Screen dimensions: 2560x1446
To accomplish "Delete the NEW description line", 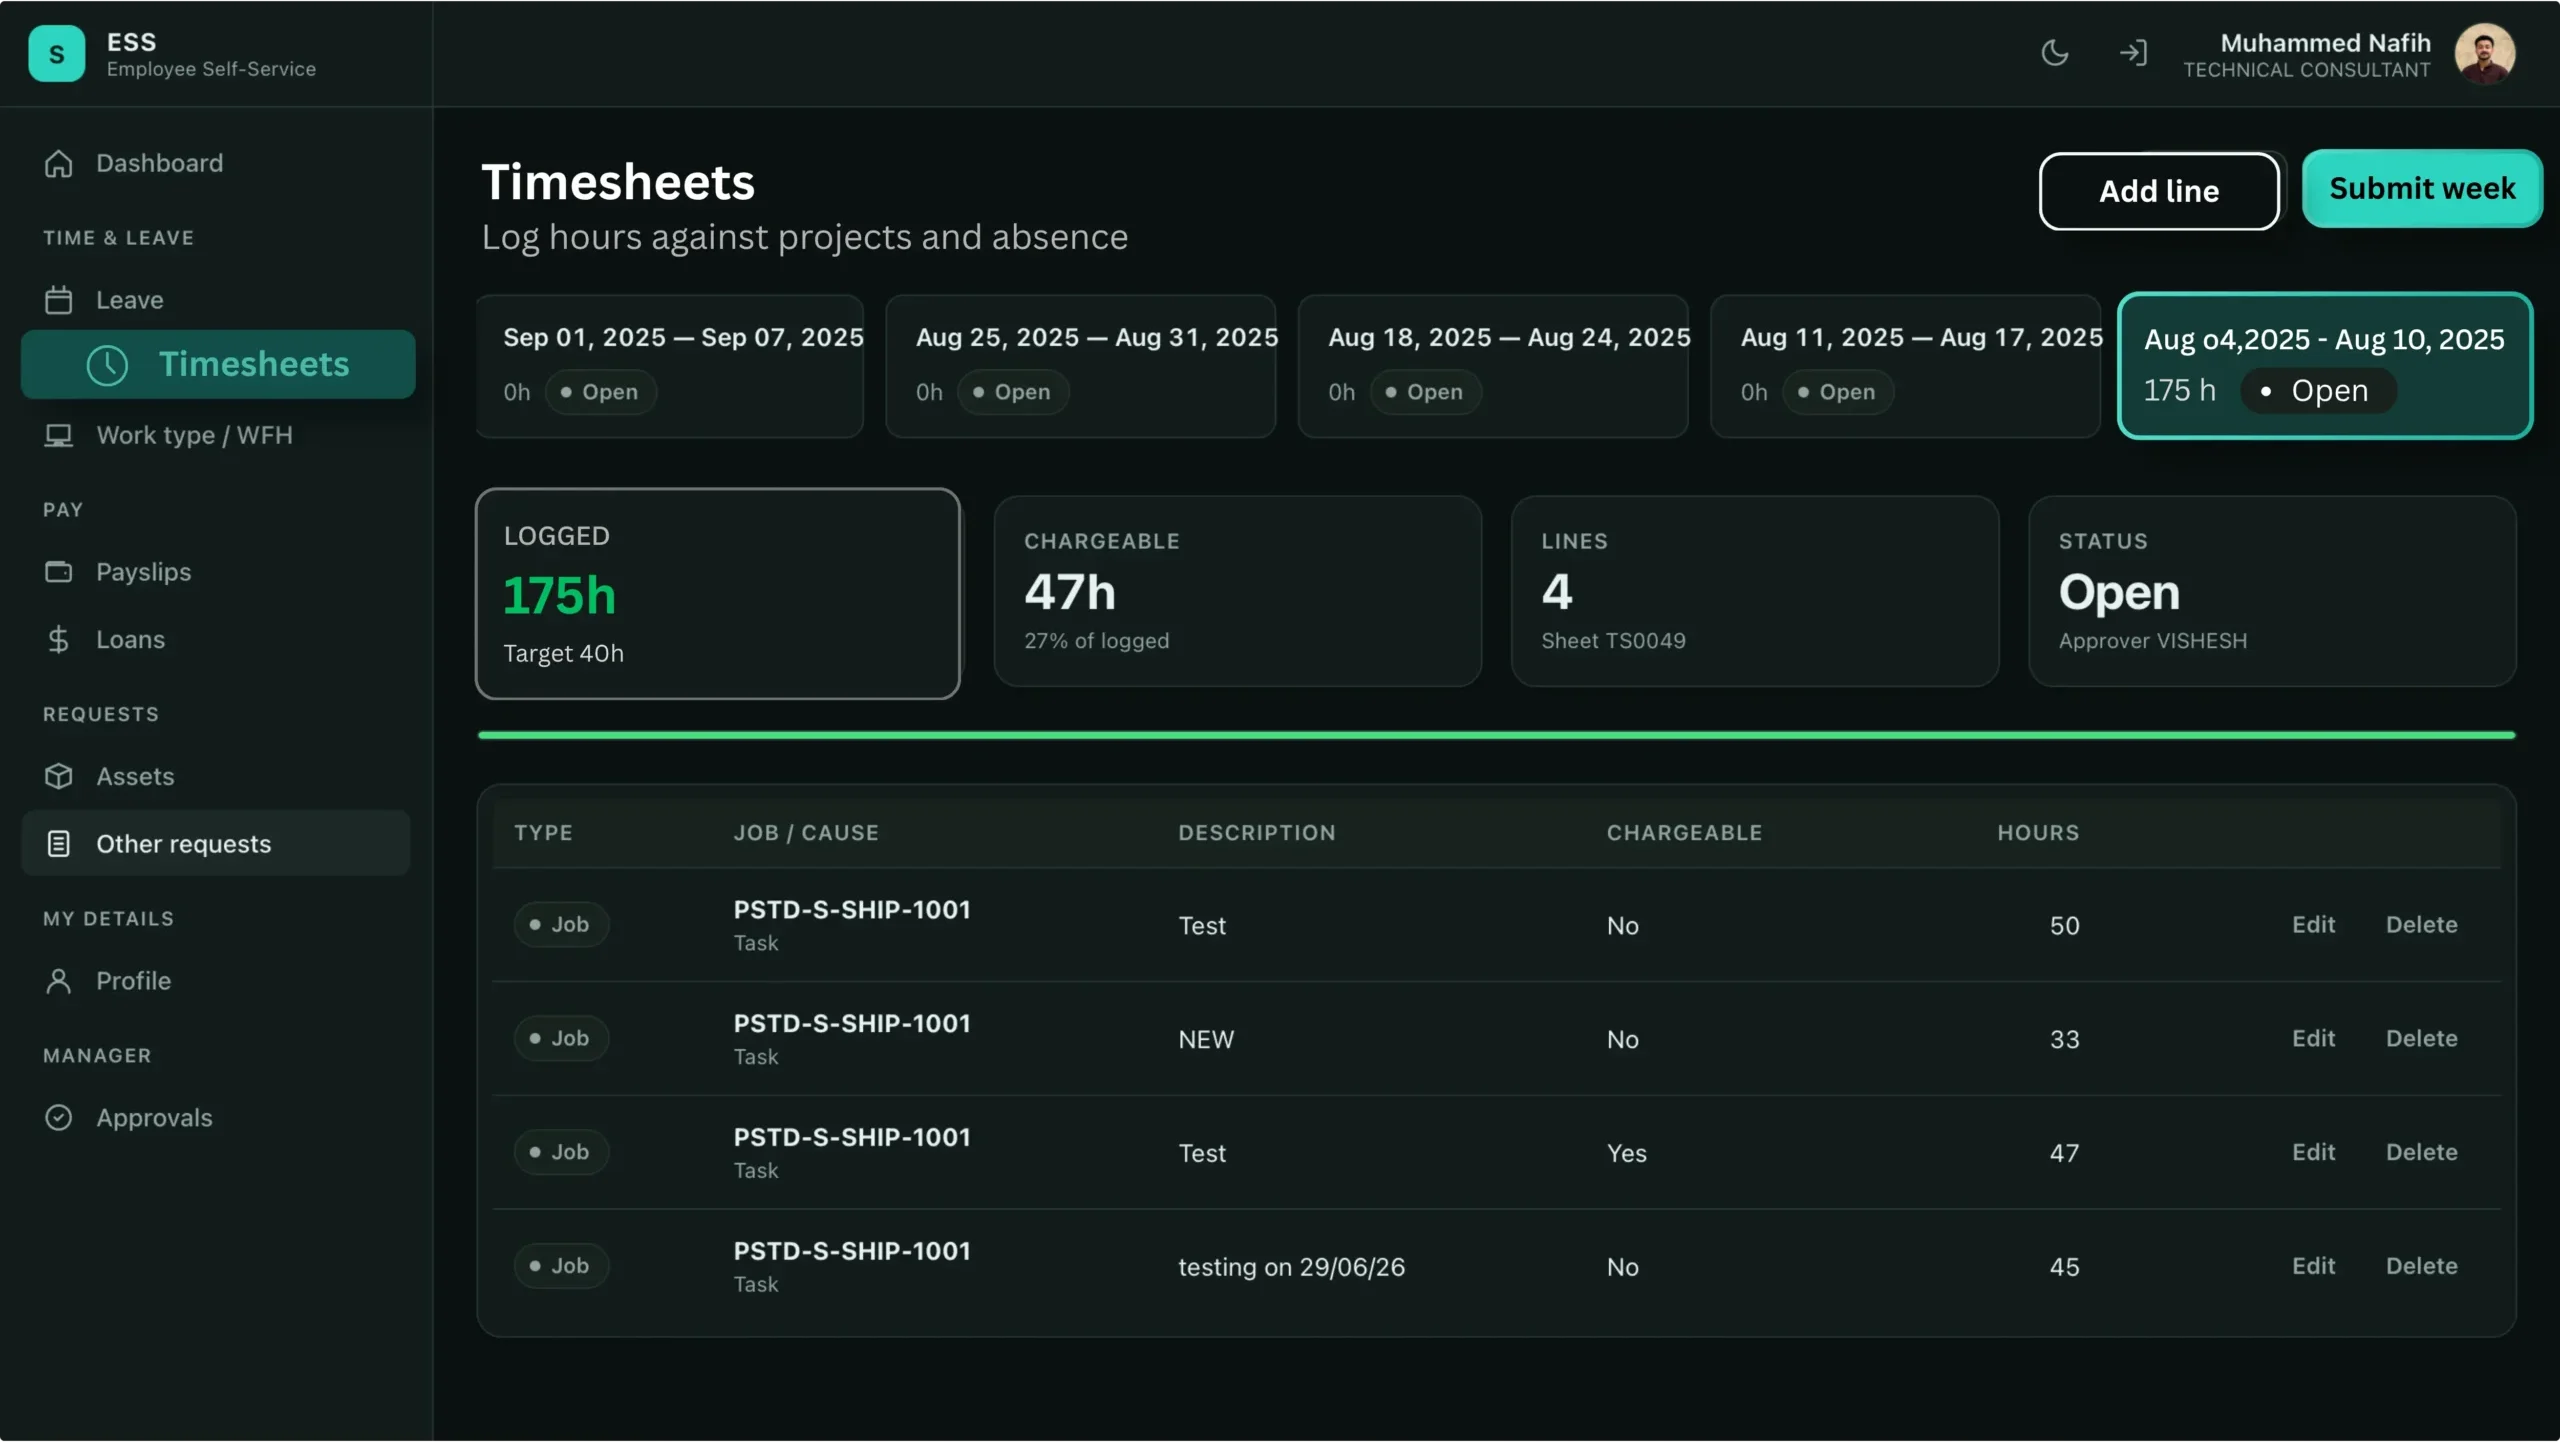I will [x=2421, y=1039].
